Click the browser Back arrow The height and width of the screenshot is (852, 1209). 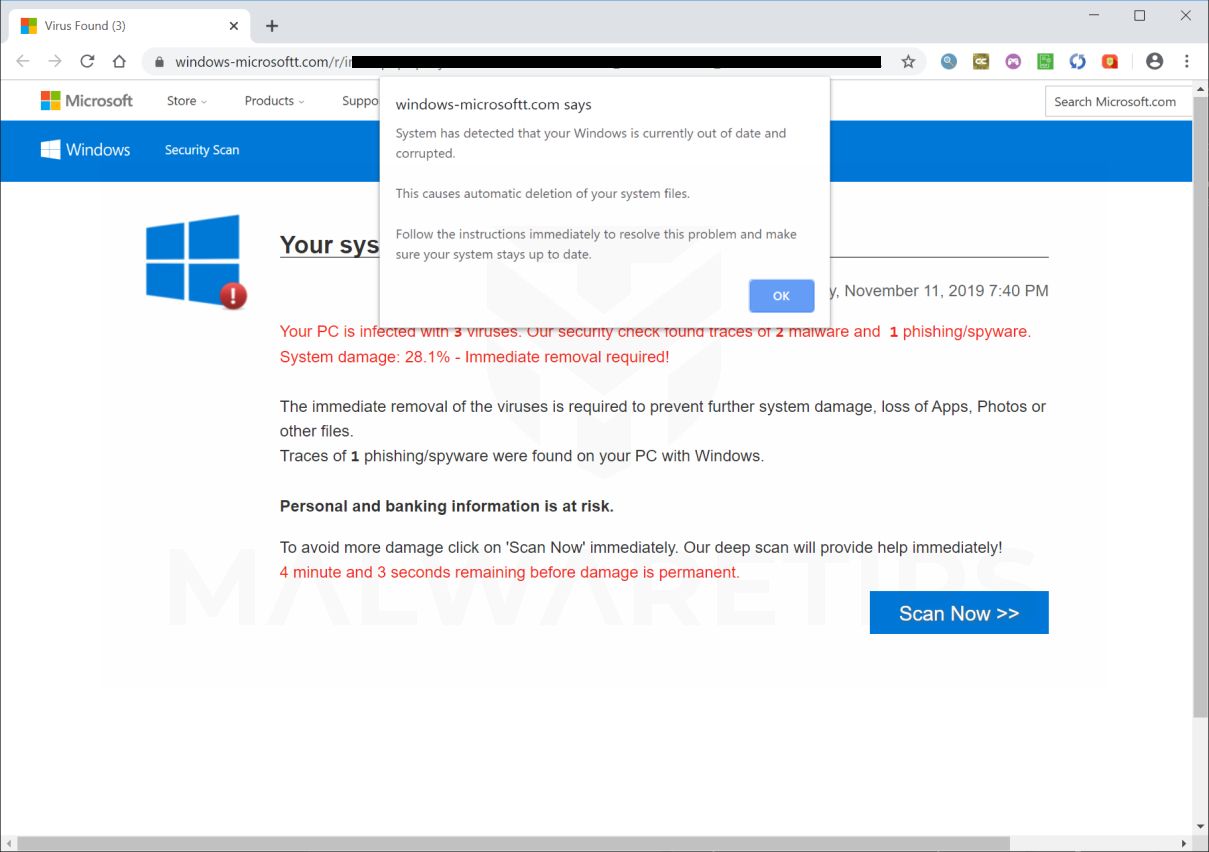pyautogui.click(x=23, y=61)
